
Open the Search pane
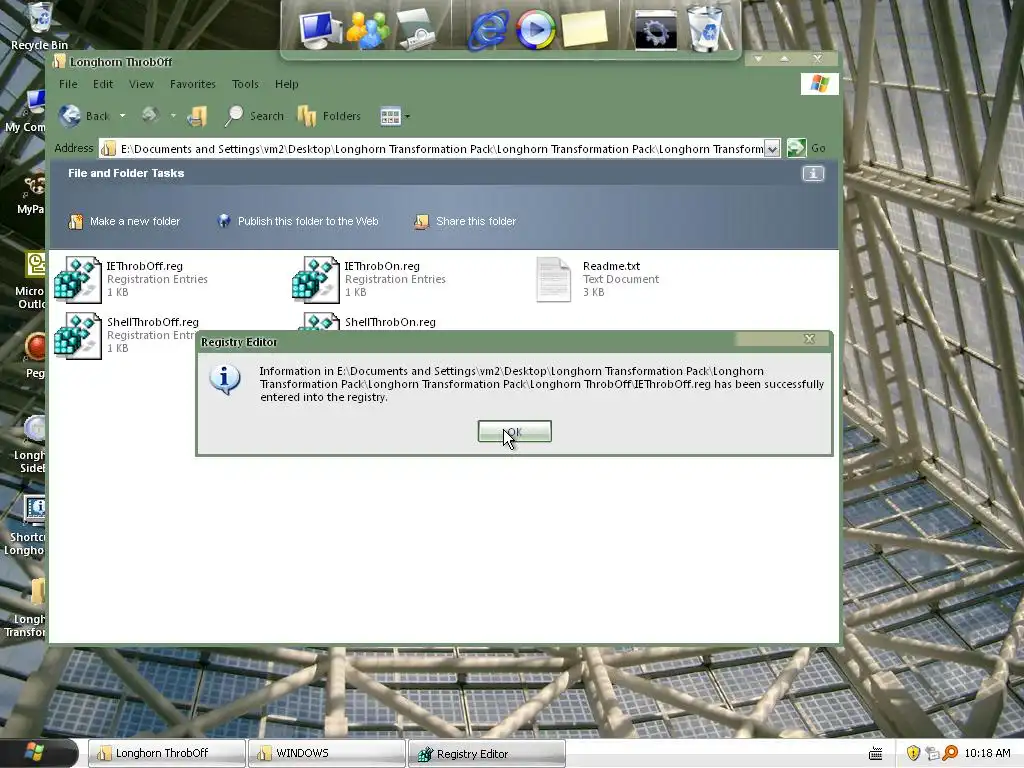[x=253, y=116]
